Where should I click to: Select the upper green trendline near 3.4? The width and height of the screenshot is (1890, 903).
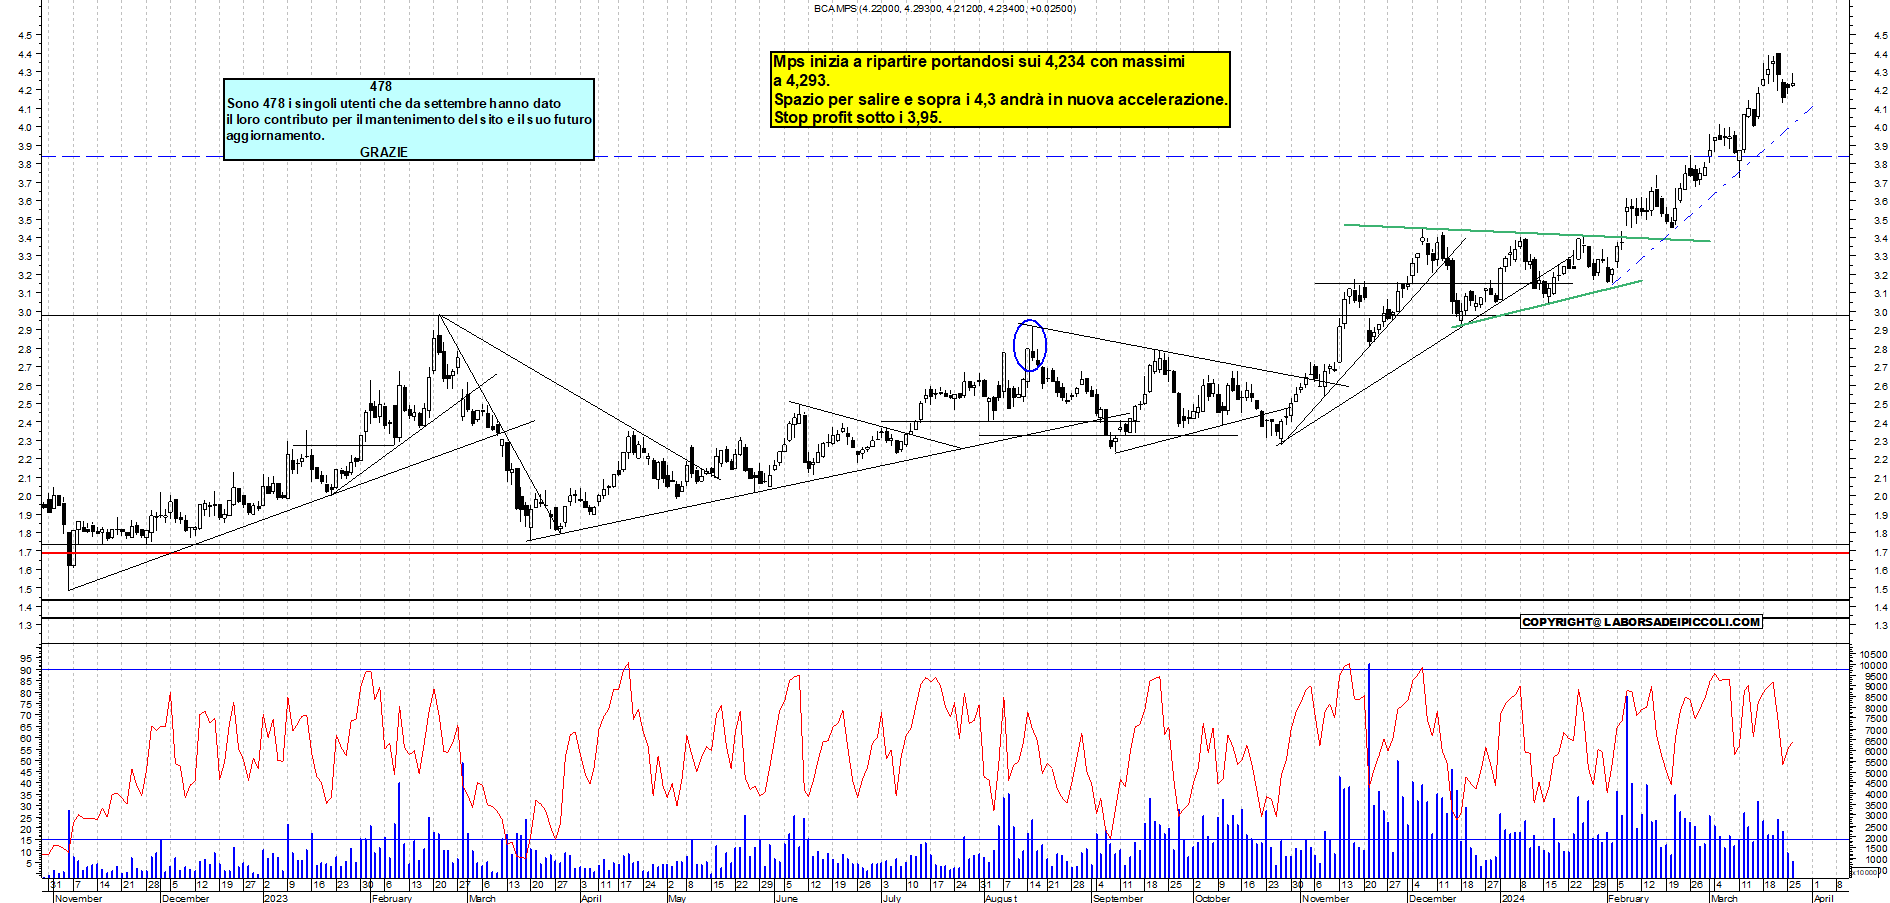(x=1527, y=233)
